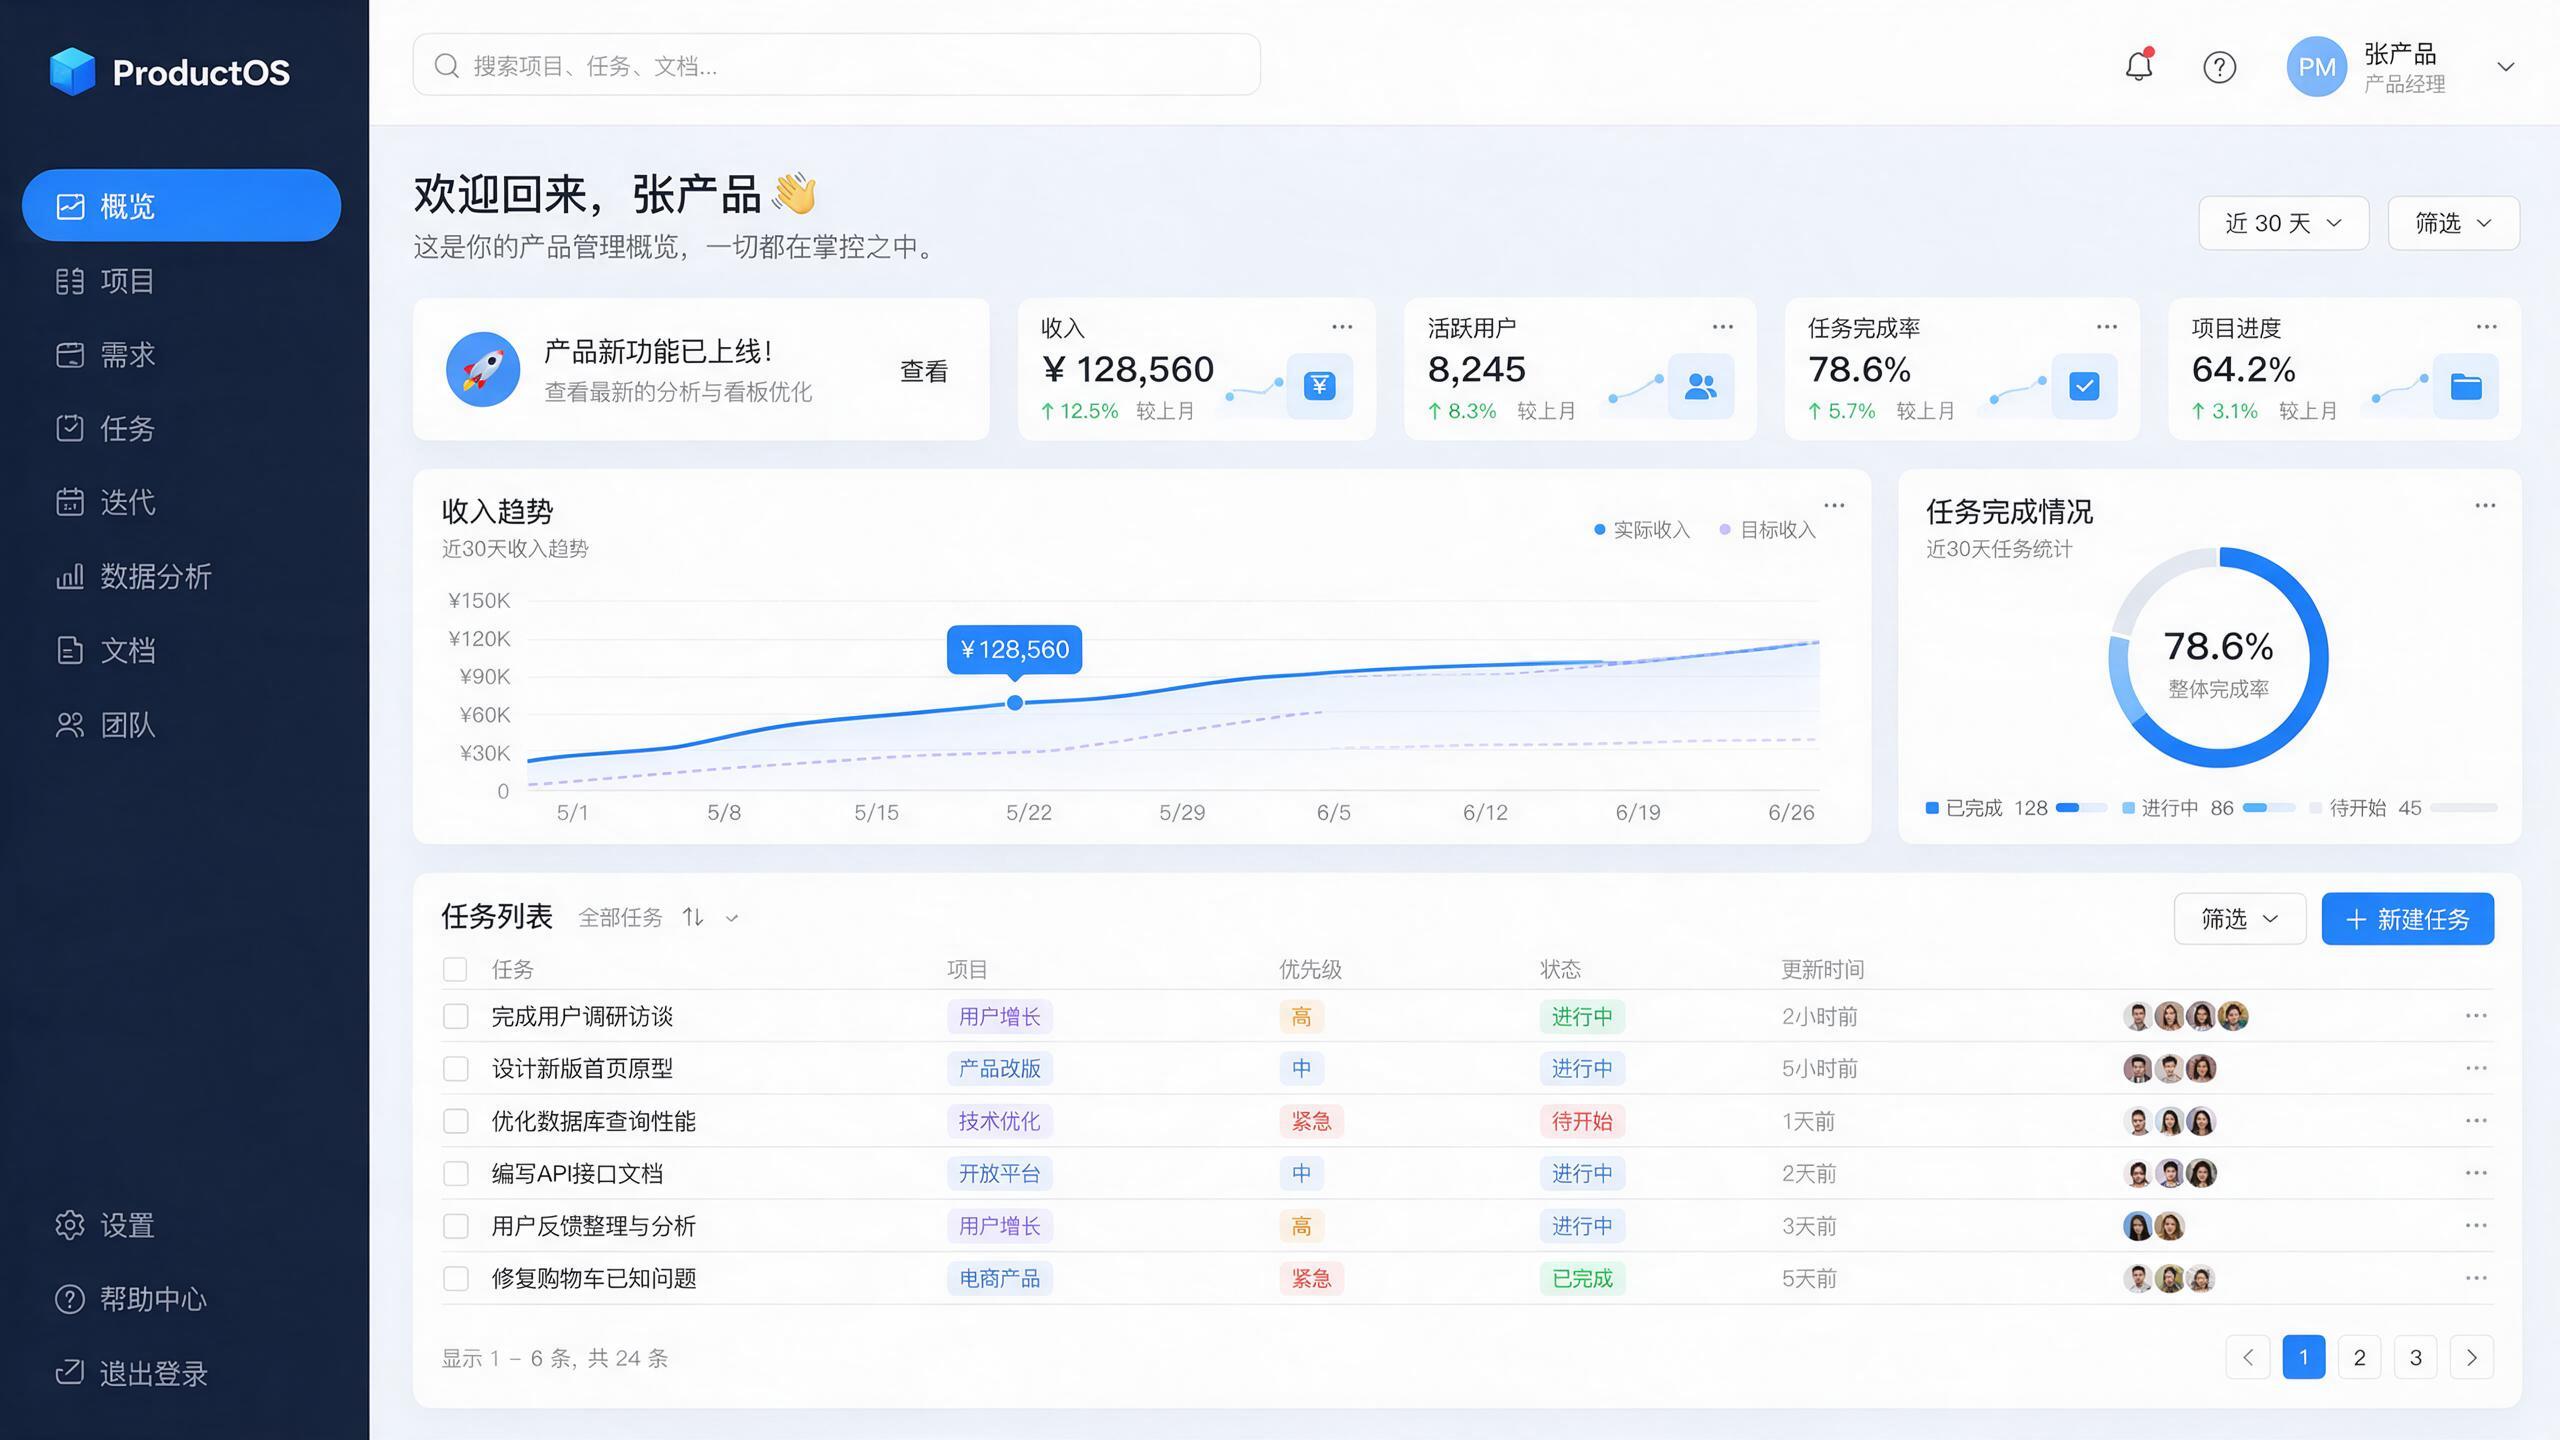Open the 近 30 天 date range dropdown

pos(2283,223)
